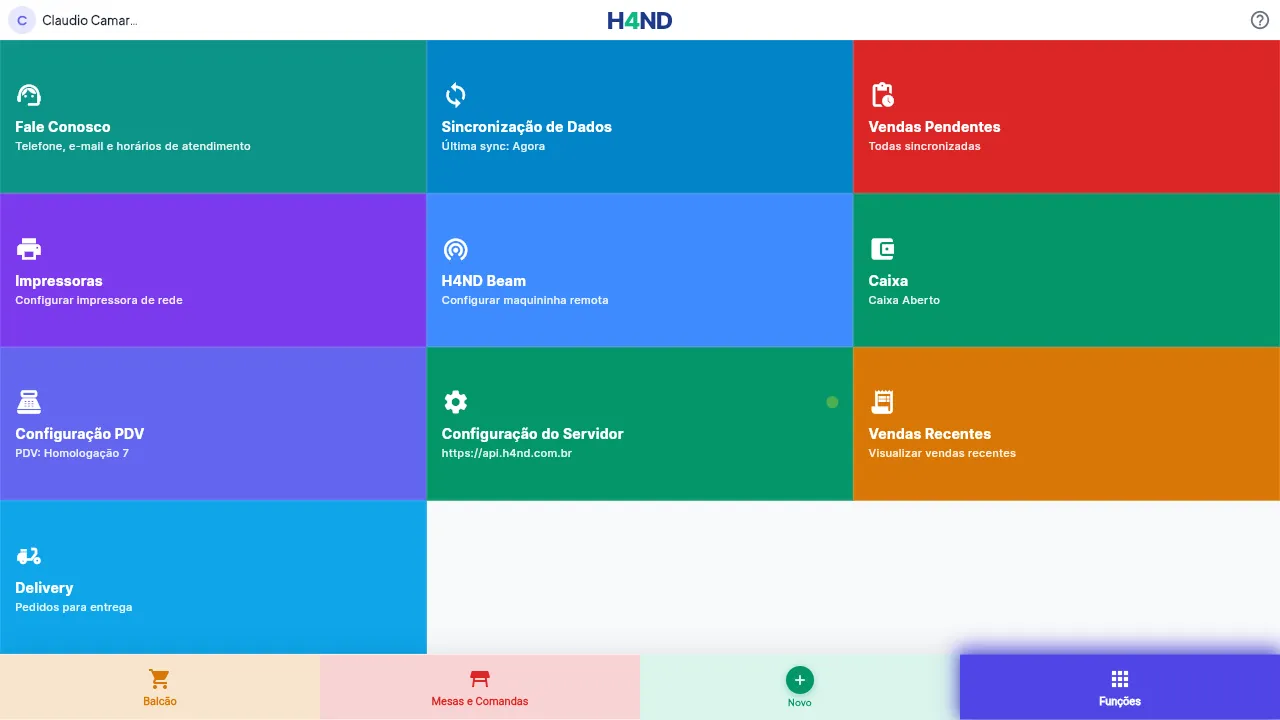Click the printer icon on Impressoras
1280x720 pixels.
click(29, 249)
